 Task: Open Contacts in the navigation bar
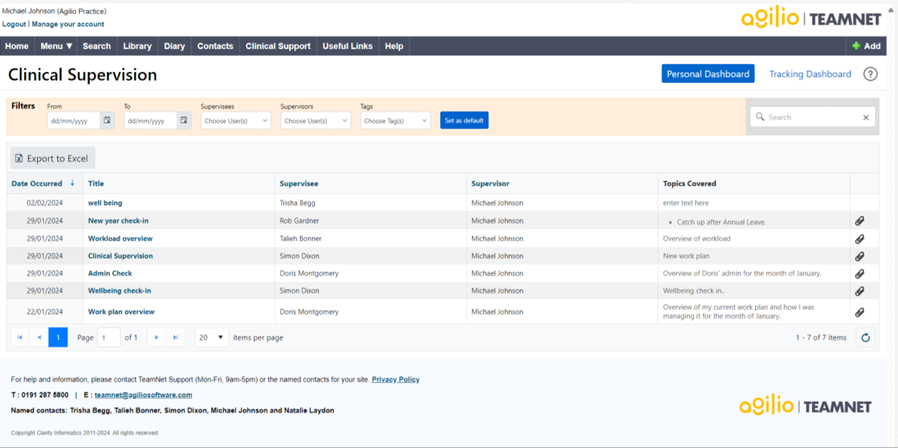point(215,46)
